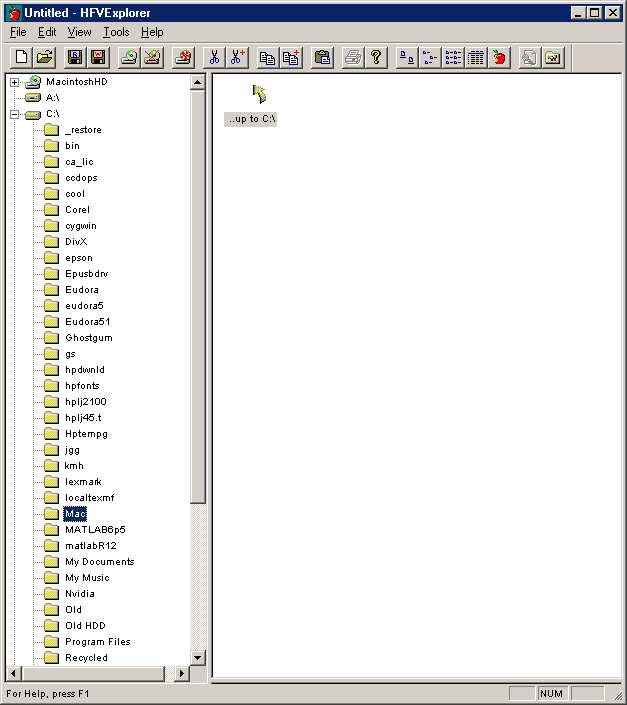Click the Cut scissors toolbar icon
The width and height of the screenshot is (627, 705).
[x=213, y=58]
